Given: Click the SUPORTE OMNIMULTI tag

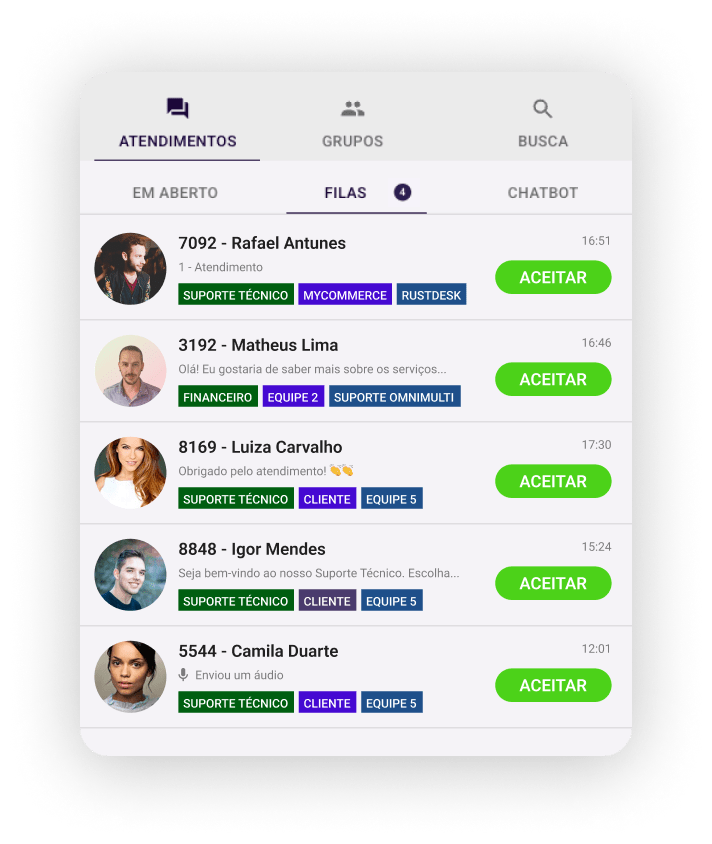Looking at the screenshot, I should (394, 396).
